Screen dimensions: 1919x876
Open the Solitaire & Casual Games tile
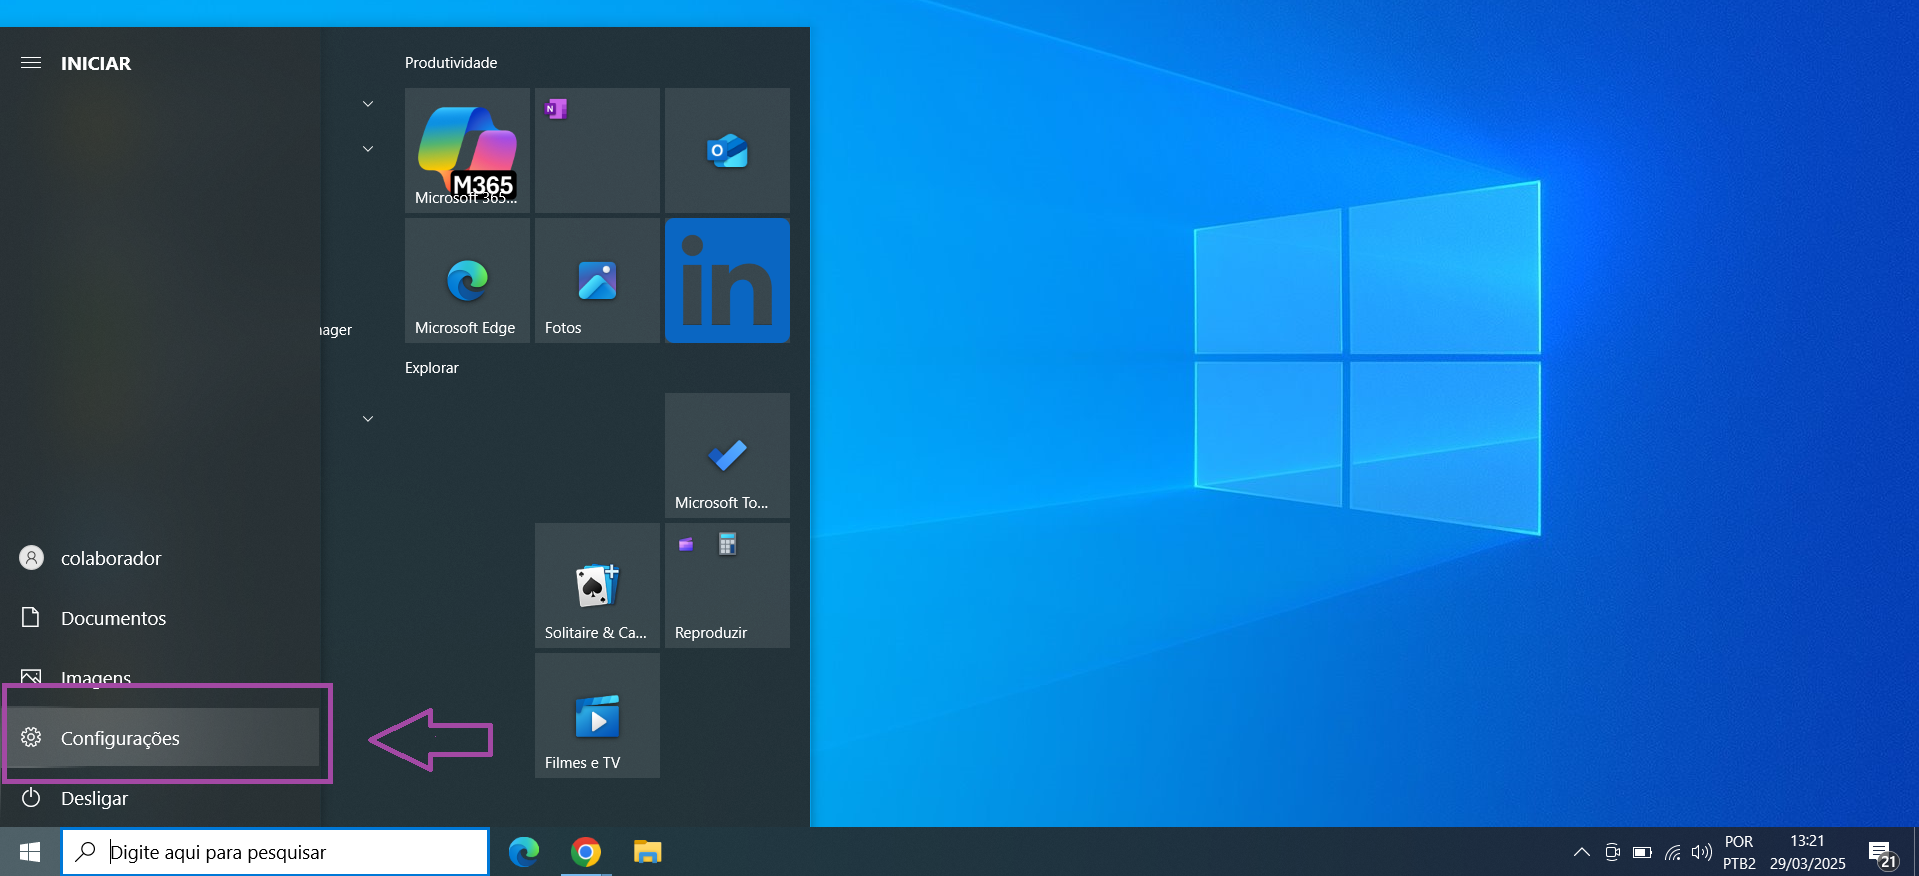coord(597,585)
